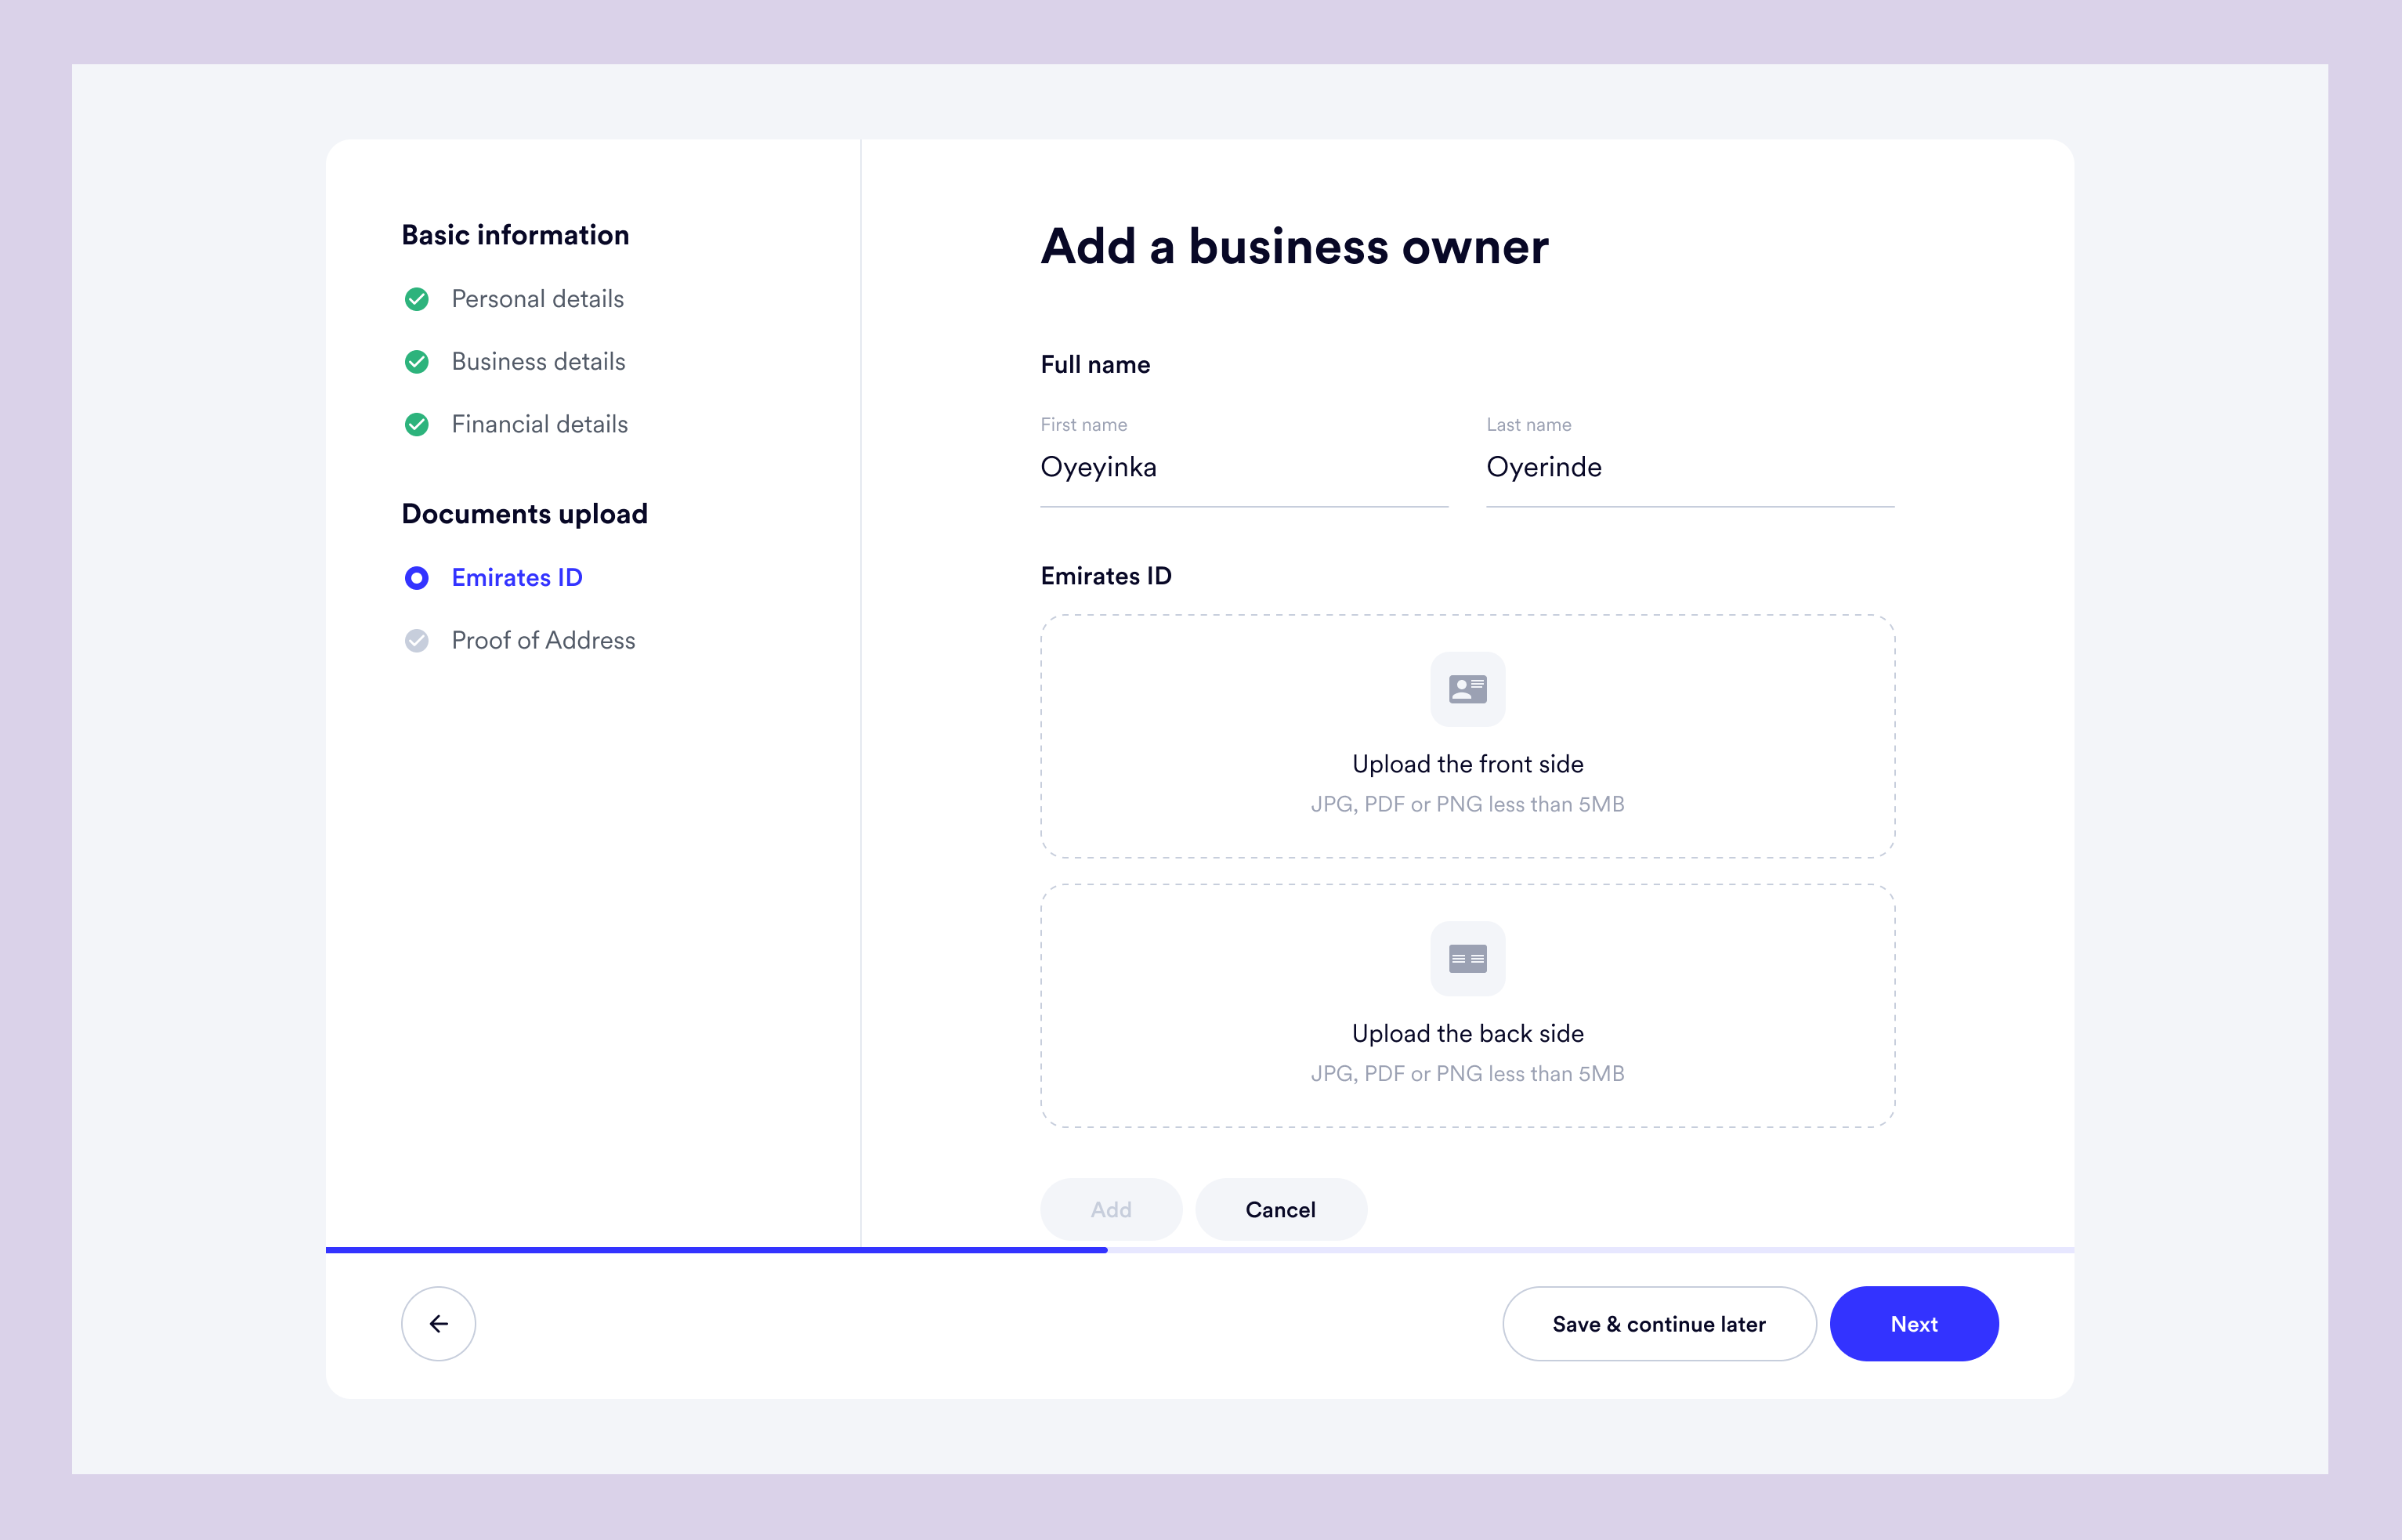Click the card back side icon
This screenshot has height=1540, width=2402.
click(1467, 959)
